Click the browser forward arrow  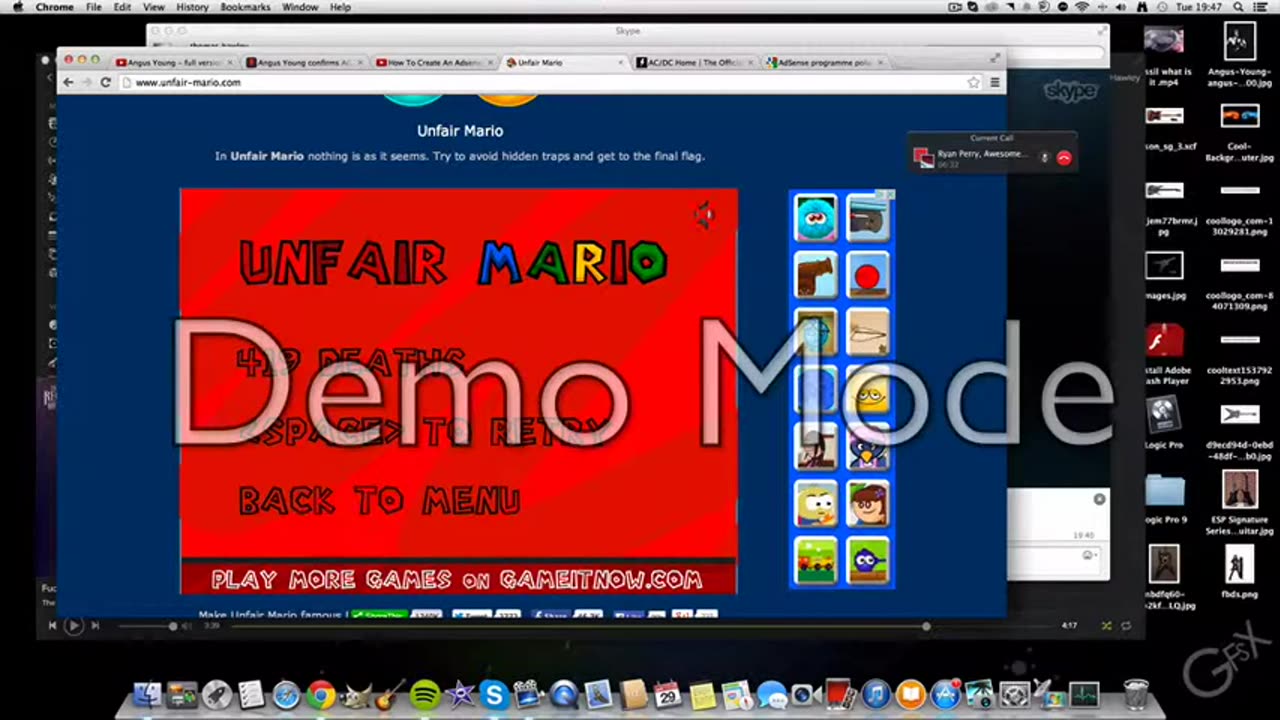point(86,82)
